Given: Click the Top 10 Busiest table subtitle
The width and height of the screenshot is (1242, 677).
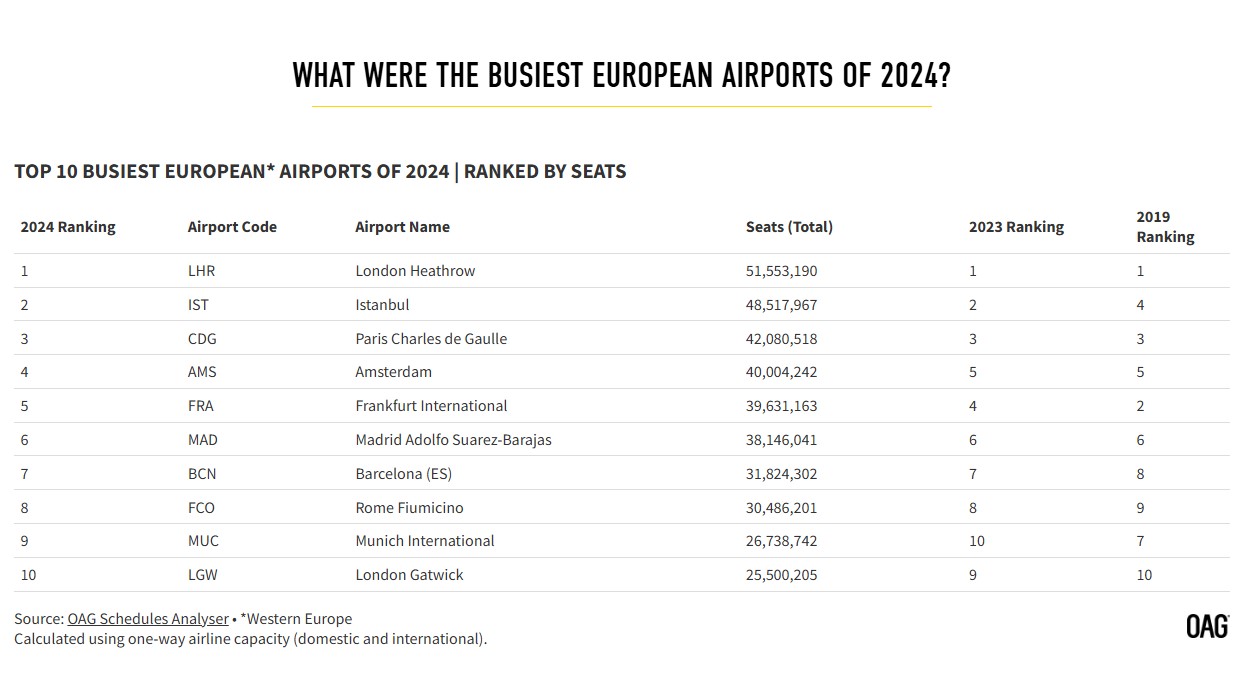Looking at the screenshot, I should [x=320, y=171].
